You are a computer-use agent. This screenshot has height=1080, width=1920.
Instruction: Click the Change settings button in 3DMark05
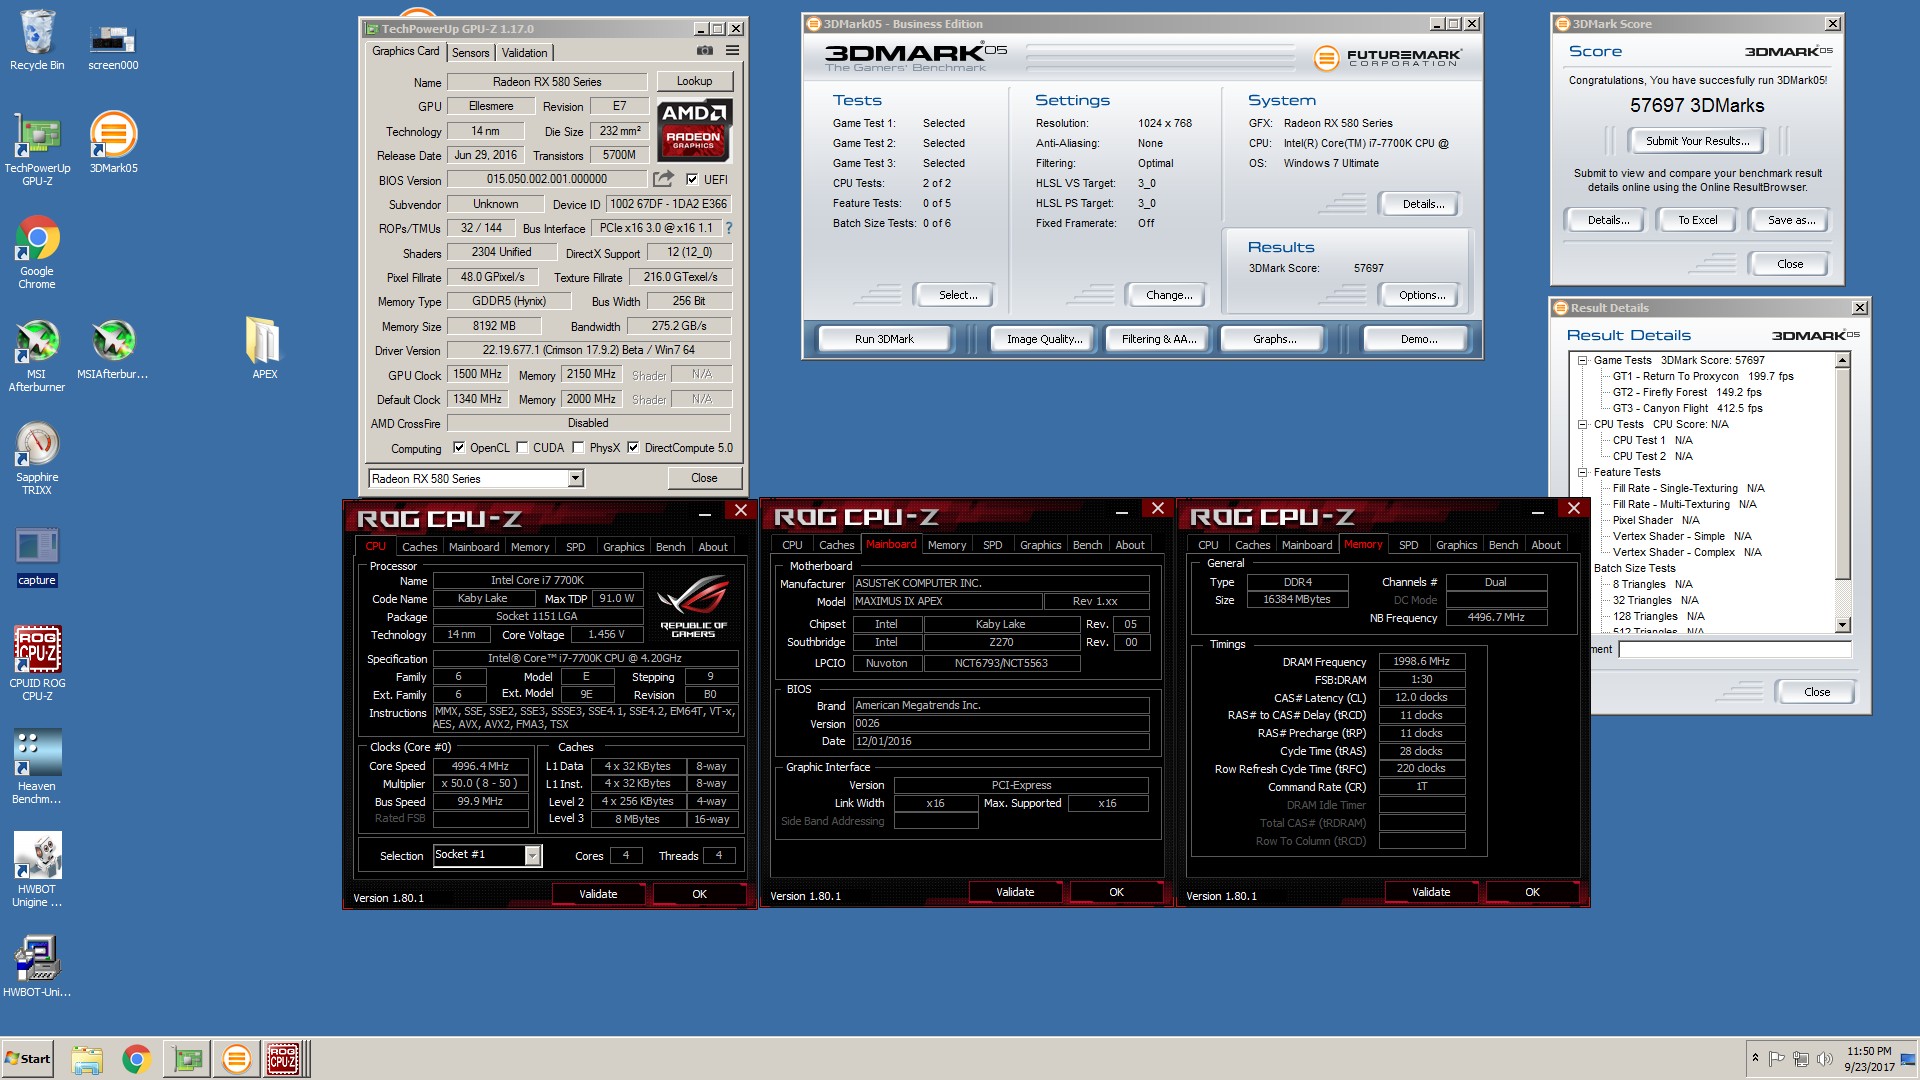(x=1169, y=295)
